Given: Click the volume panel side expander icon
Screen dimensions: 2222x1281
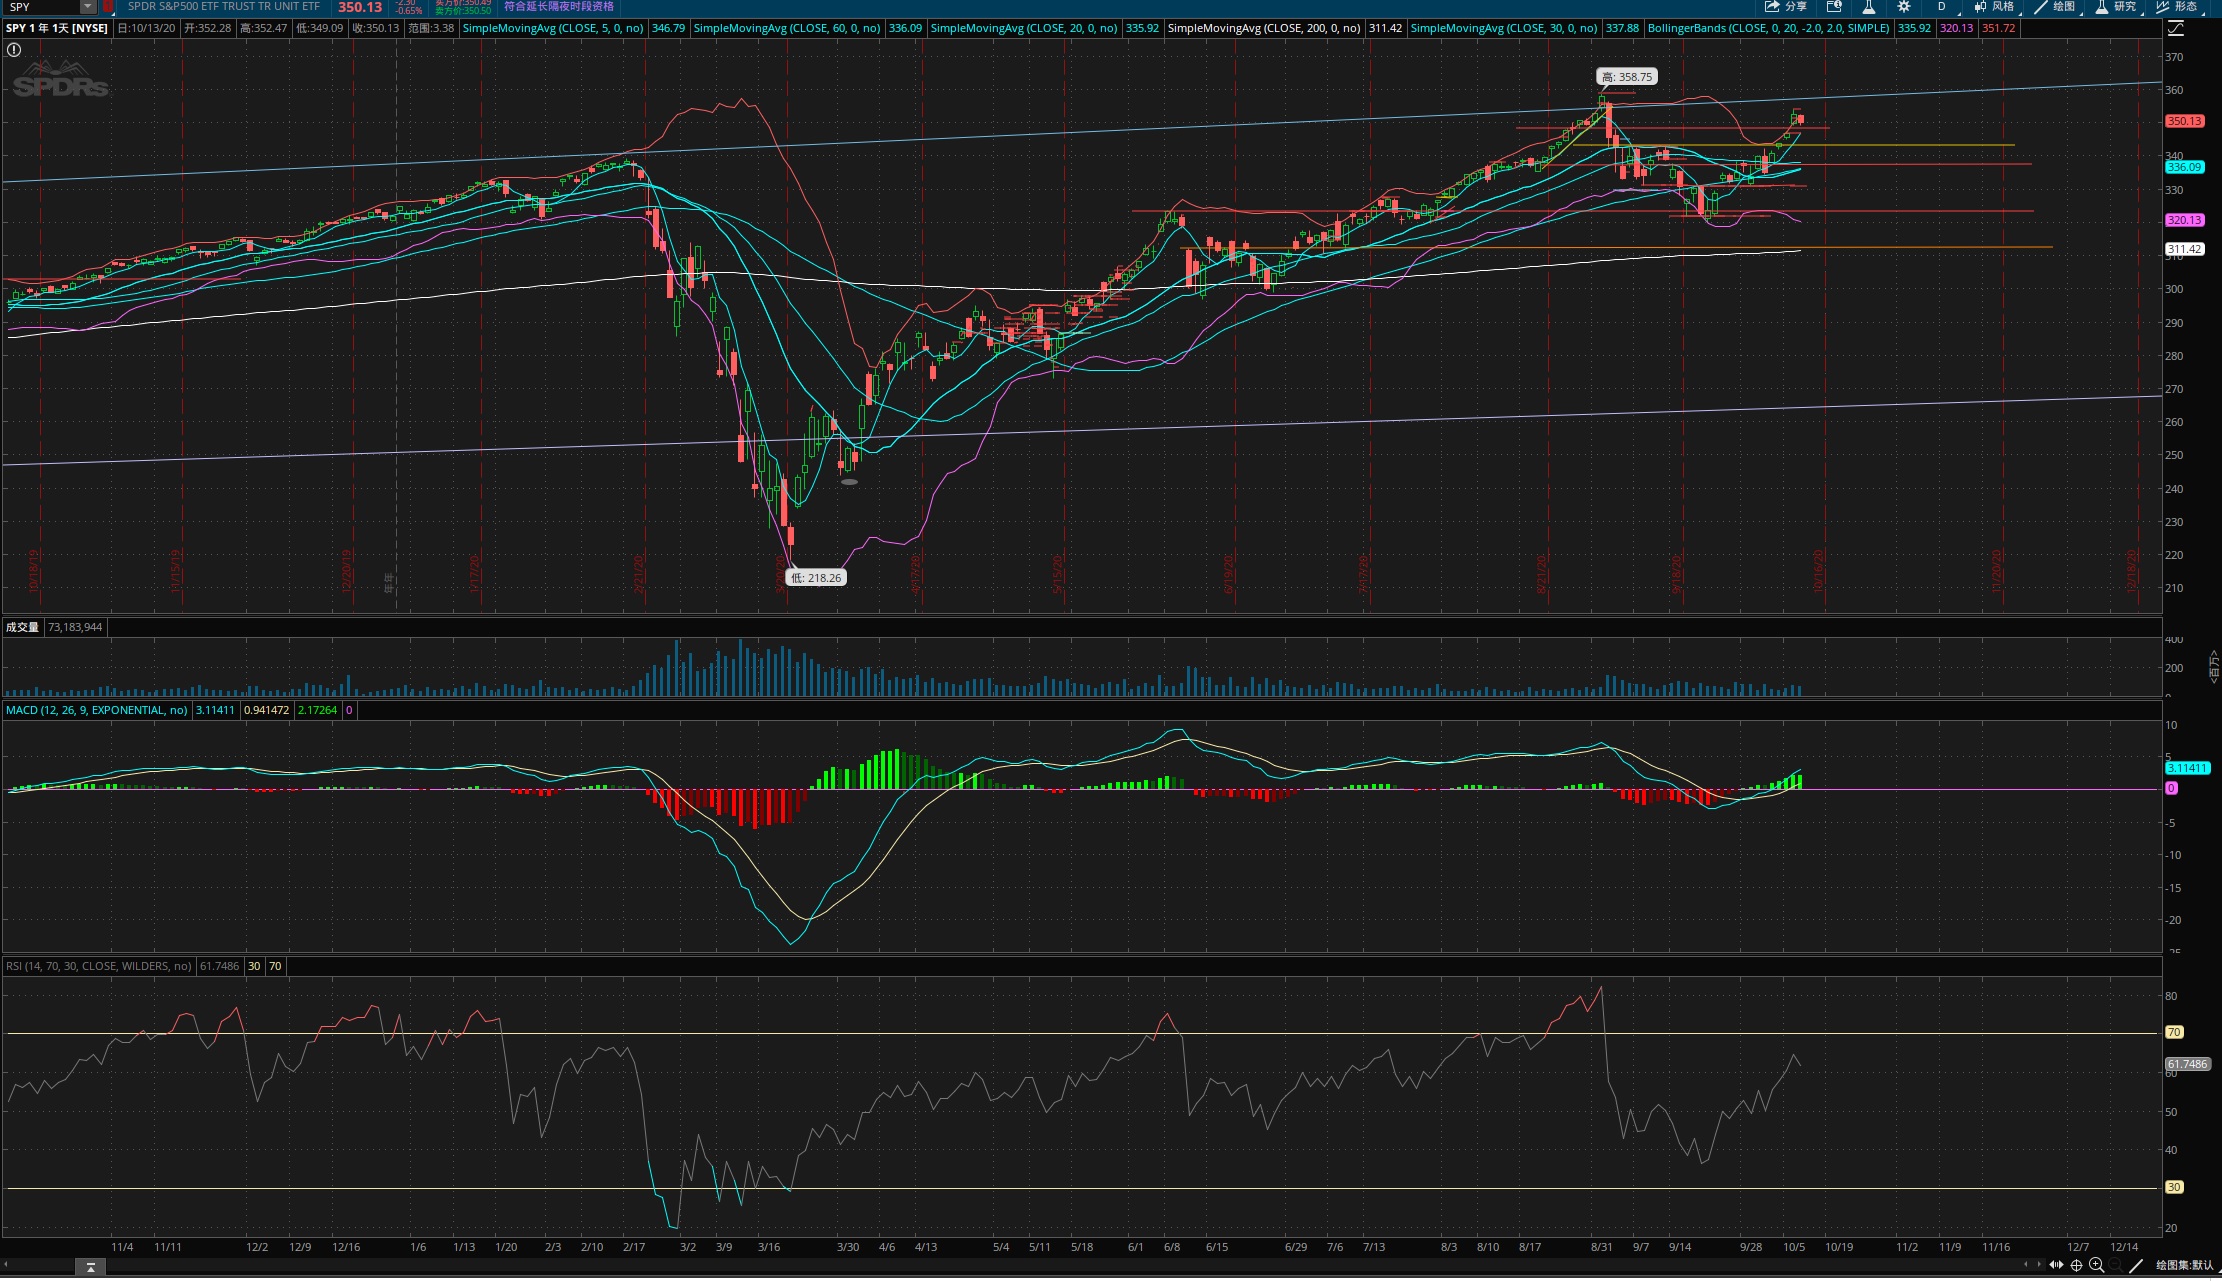Looking at the screenshot, I should tap(2214, 666).
